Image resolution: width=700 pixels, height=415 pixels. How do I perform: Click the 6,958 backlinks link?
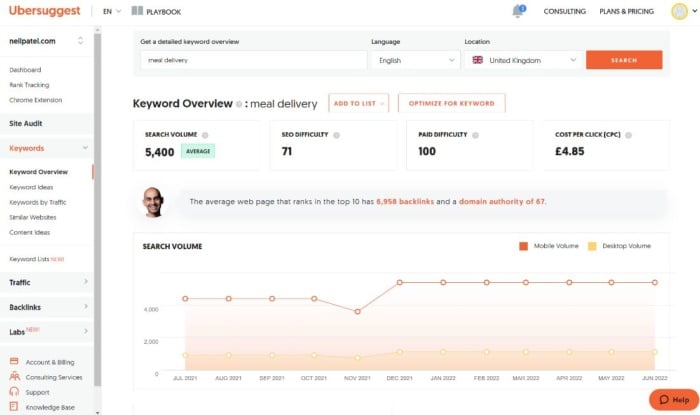coord(405,202)
